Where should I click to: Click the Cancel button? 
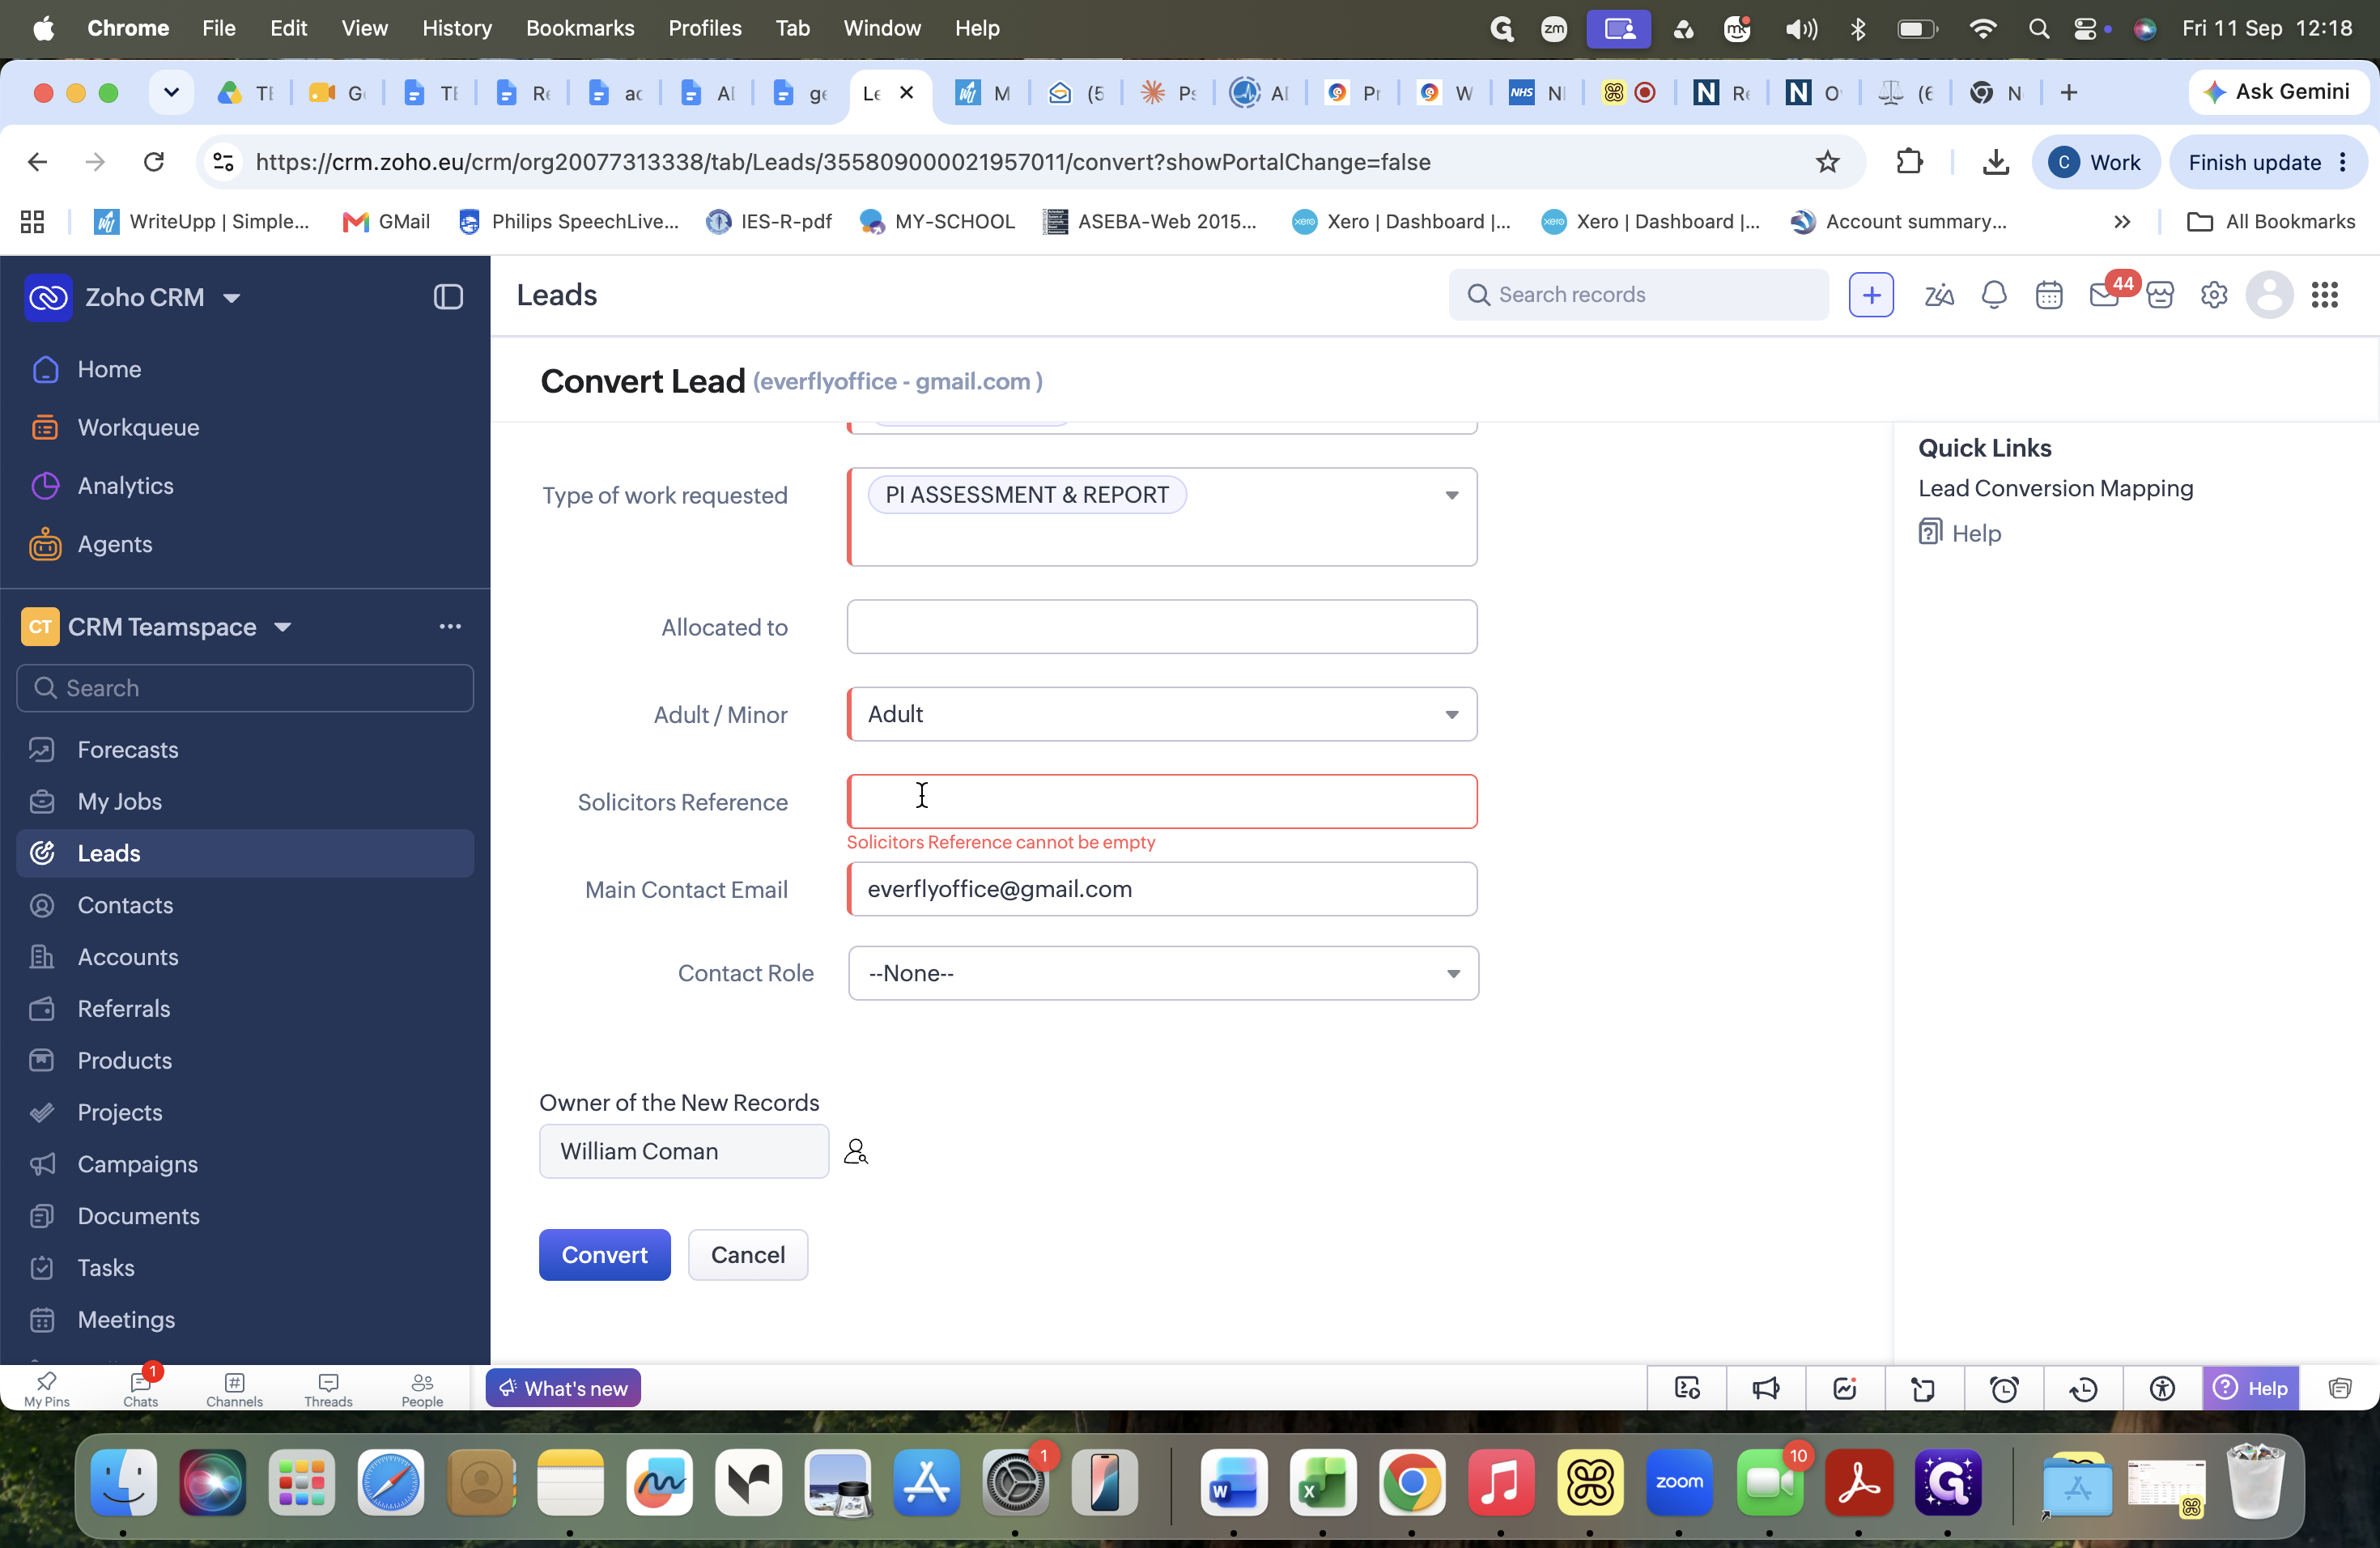pos(747,1255)
